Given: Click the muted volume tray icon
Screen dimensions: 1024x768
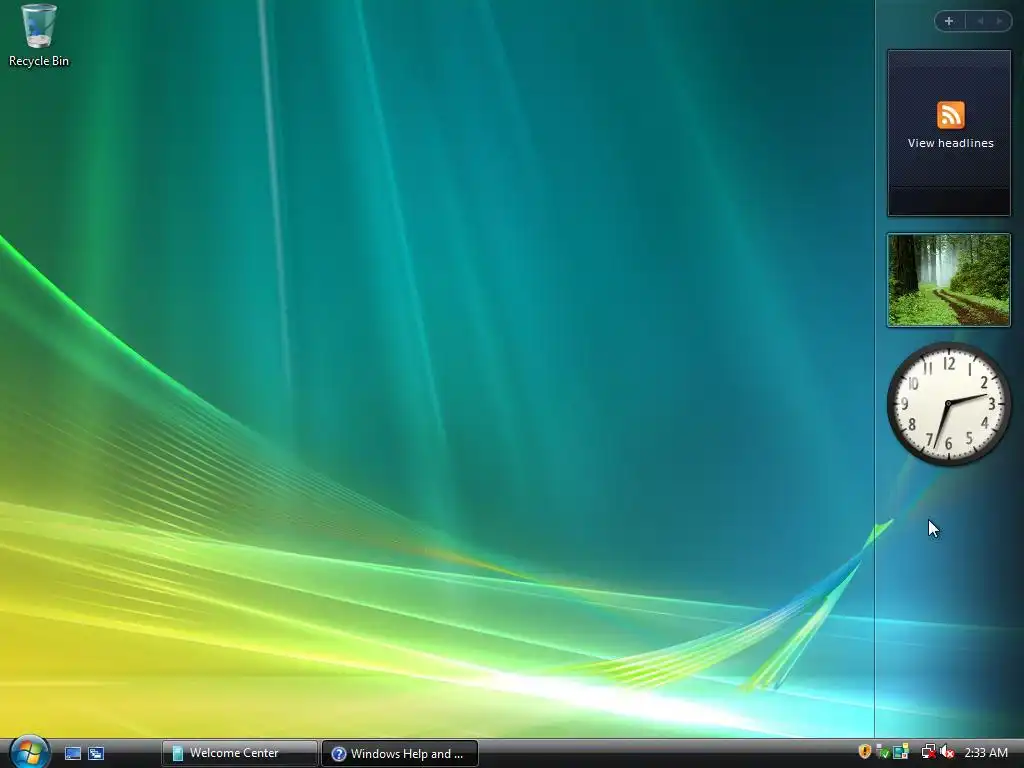Looking at the screenshot, I should coord(947,752).
